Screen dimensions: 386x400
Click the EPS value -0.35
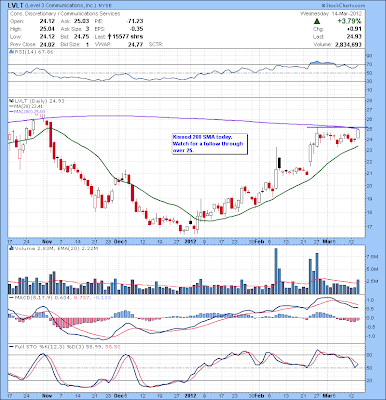pyautogui.click(x=137, y=29)
